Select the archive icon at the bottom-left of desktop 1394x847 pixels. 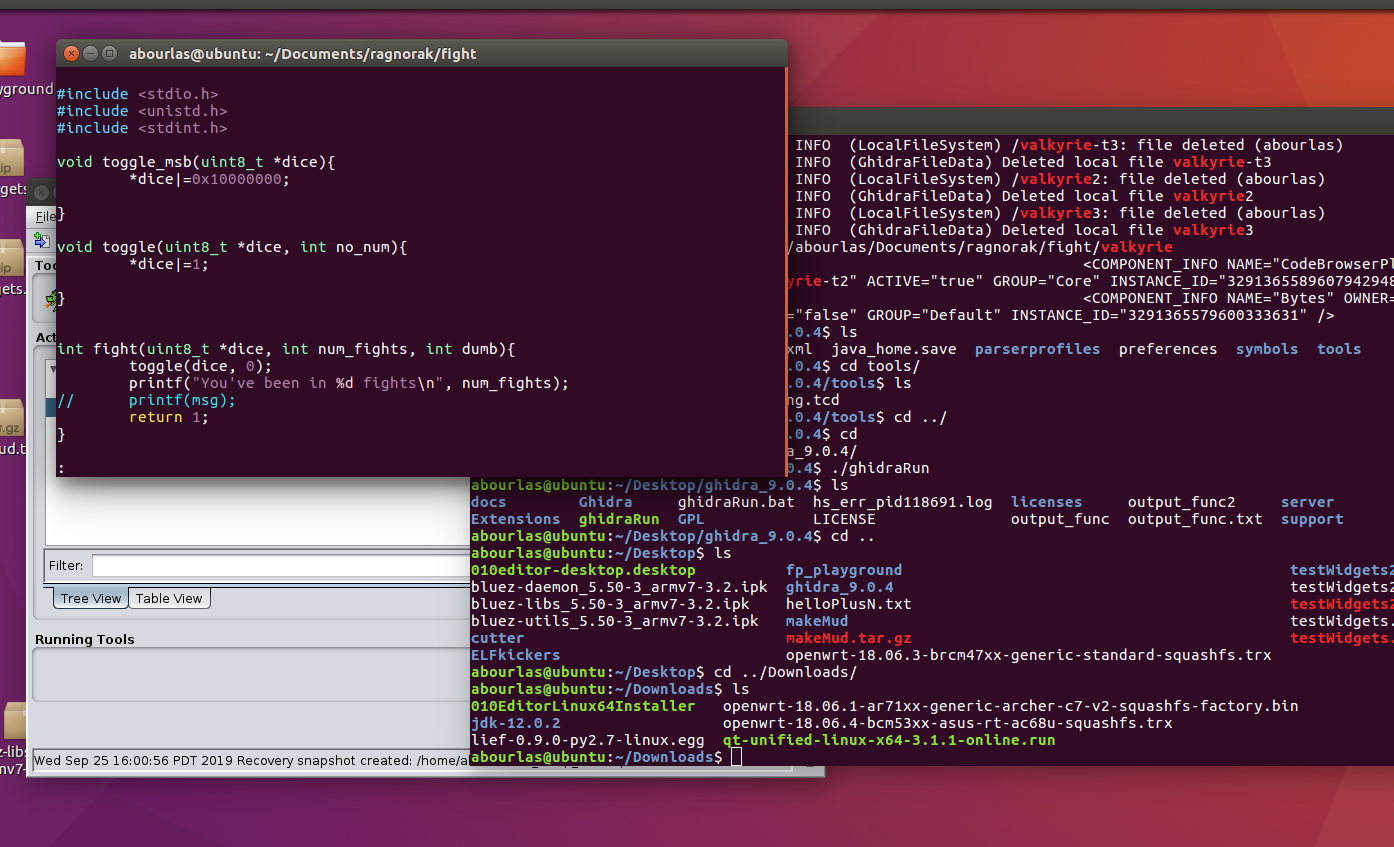[x=14, y=720]
